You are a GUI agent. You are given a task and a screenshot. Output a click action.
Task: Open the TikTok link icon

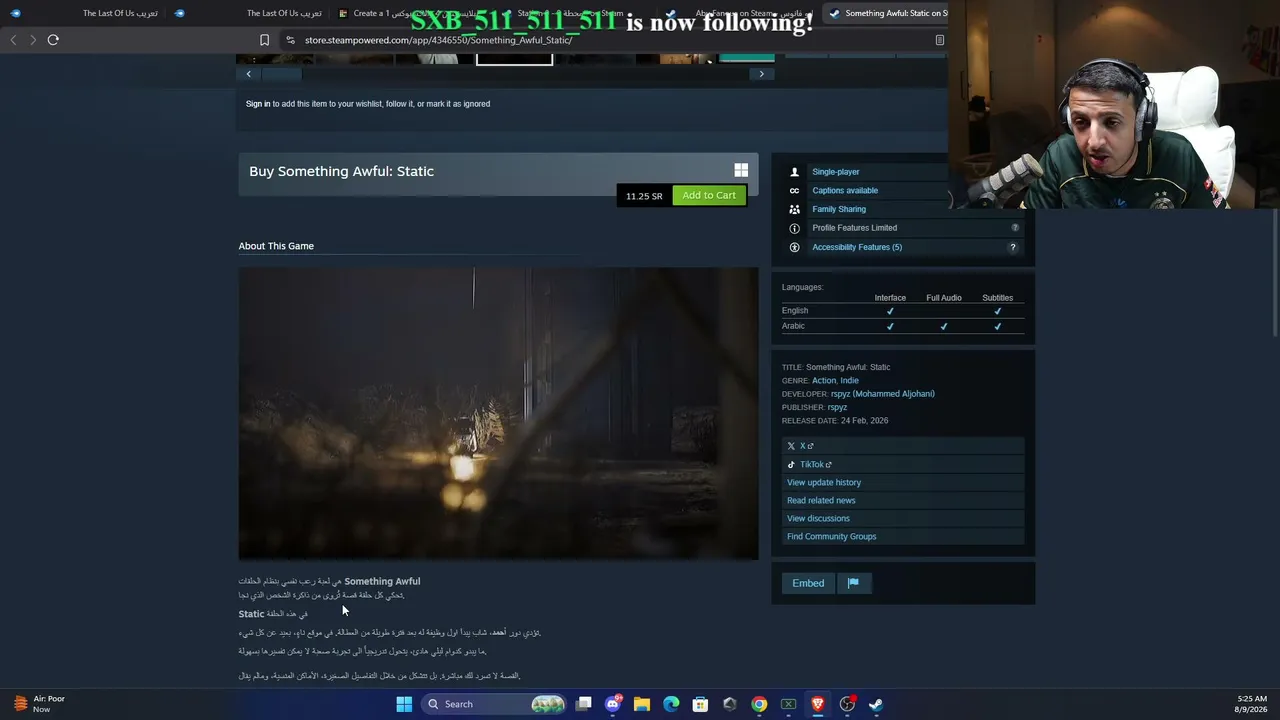pyautogui.click(x=791, y=464)
